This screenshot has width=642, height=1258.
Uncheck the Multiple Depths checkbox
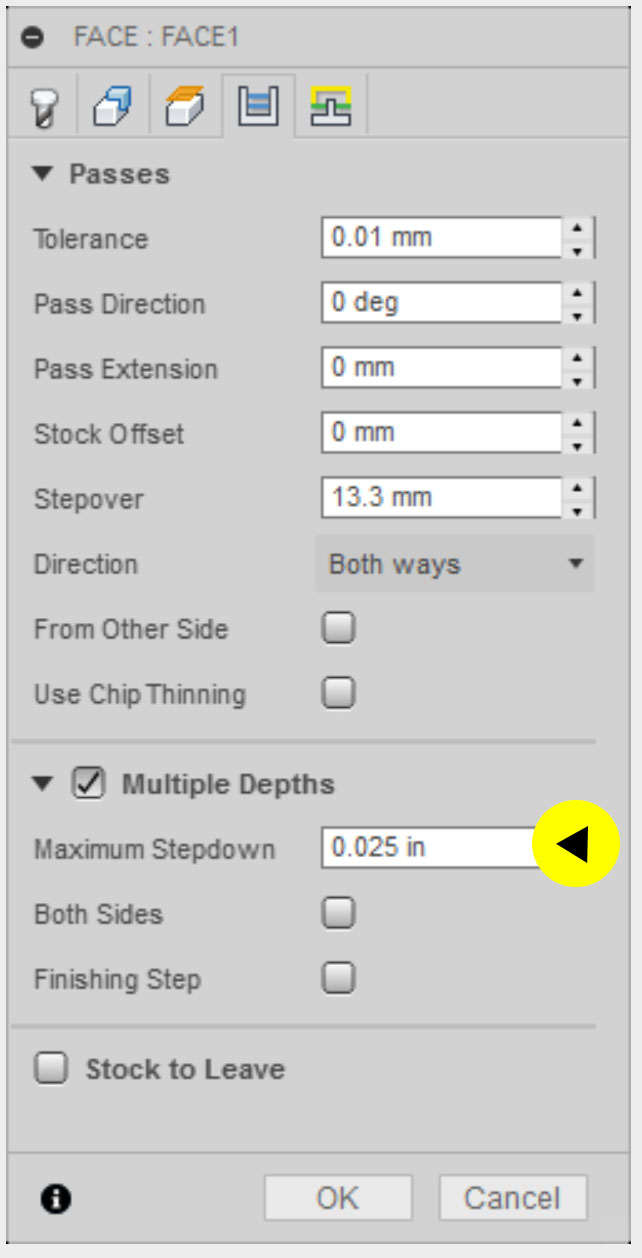click(89, 784)
